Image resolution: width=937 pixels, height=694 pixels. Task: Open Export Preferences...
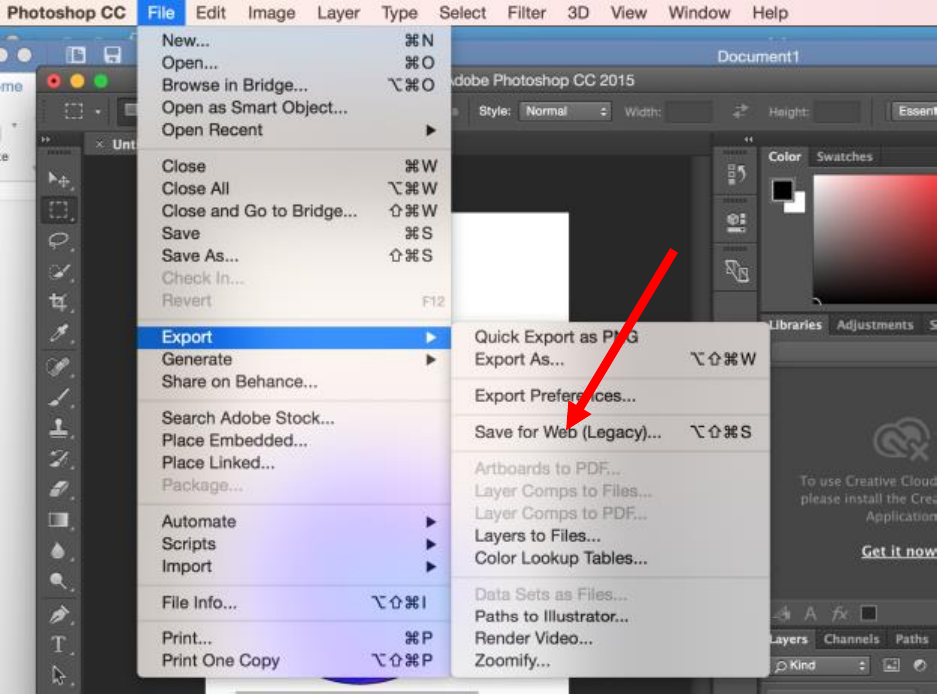point(611,396)
